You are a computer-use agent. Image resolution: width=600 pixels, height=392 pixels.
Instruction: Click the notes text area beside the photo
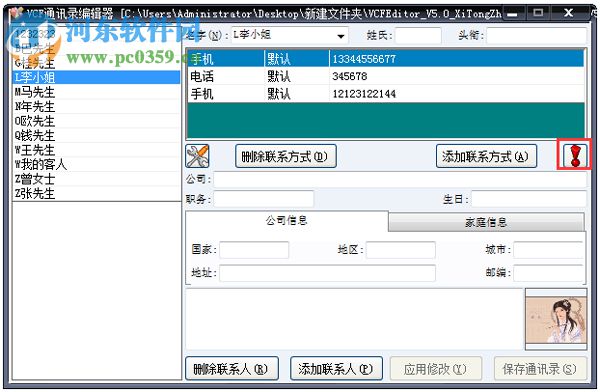pyautogui.click(x=355, y=319)
